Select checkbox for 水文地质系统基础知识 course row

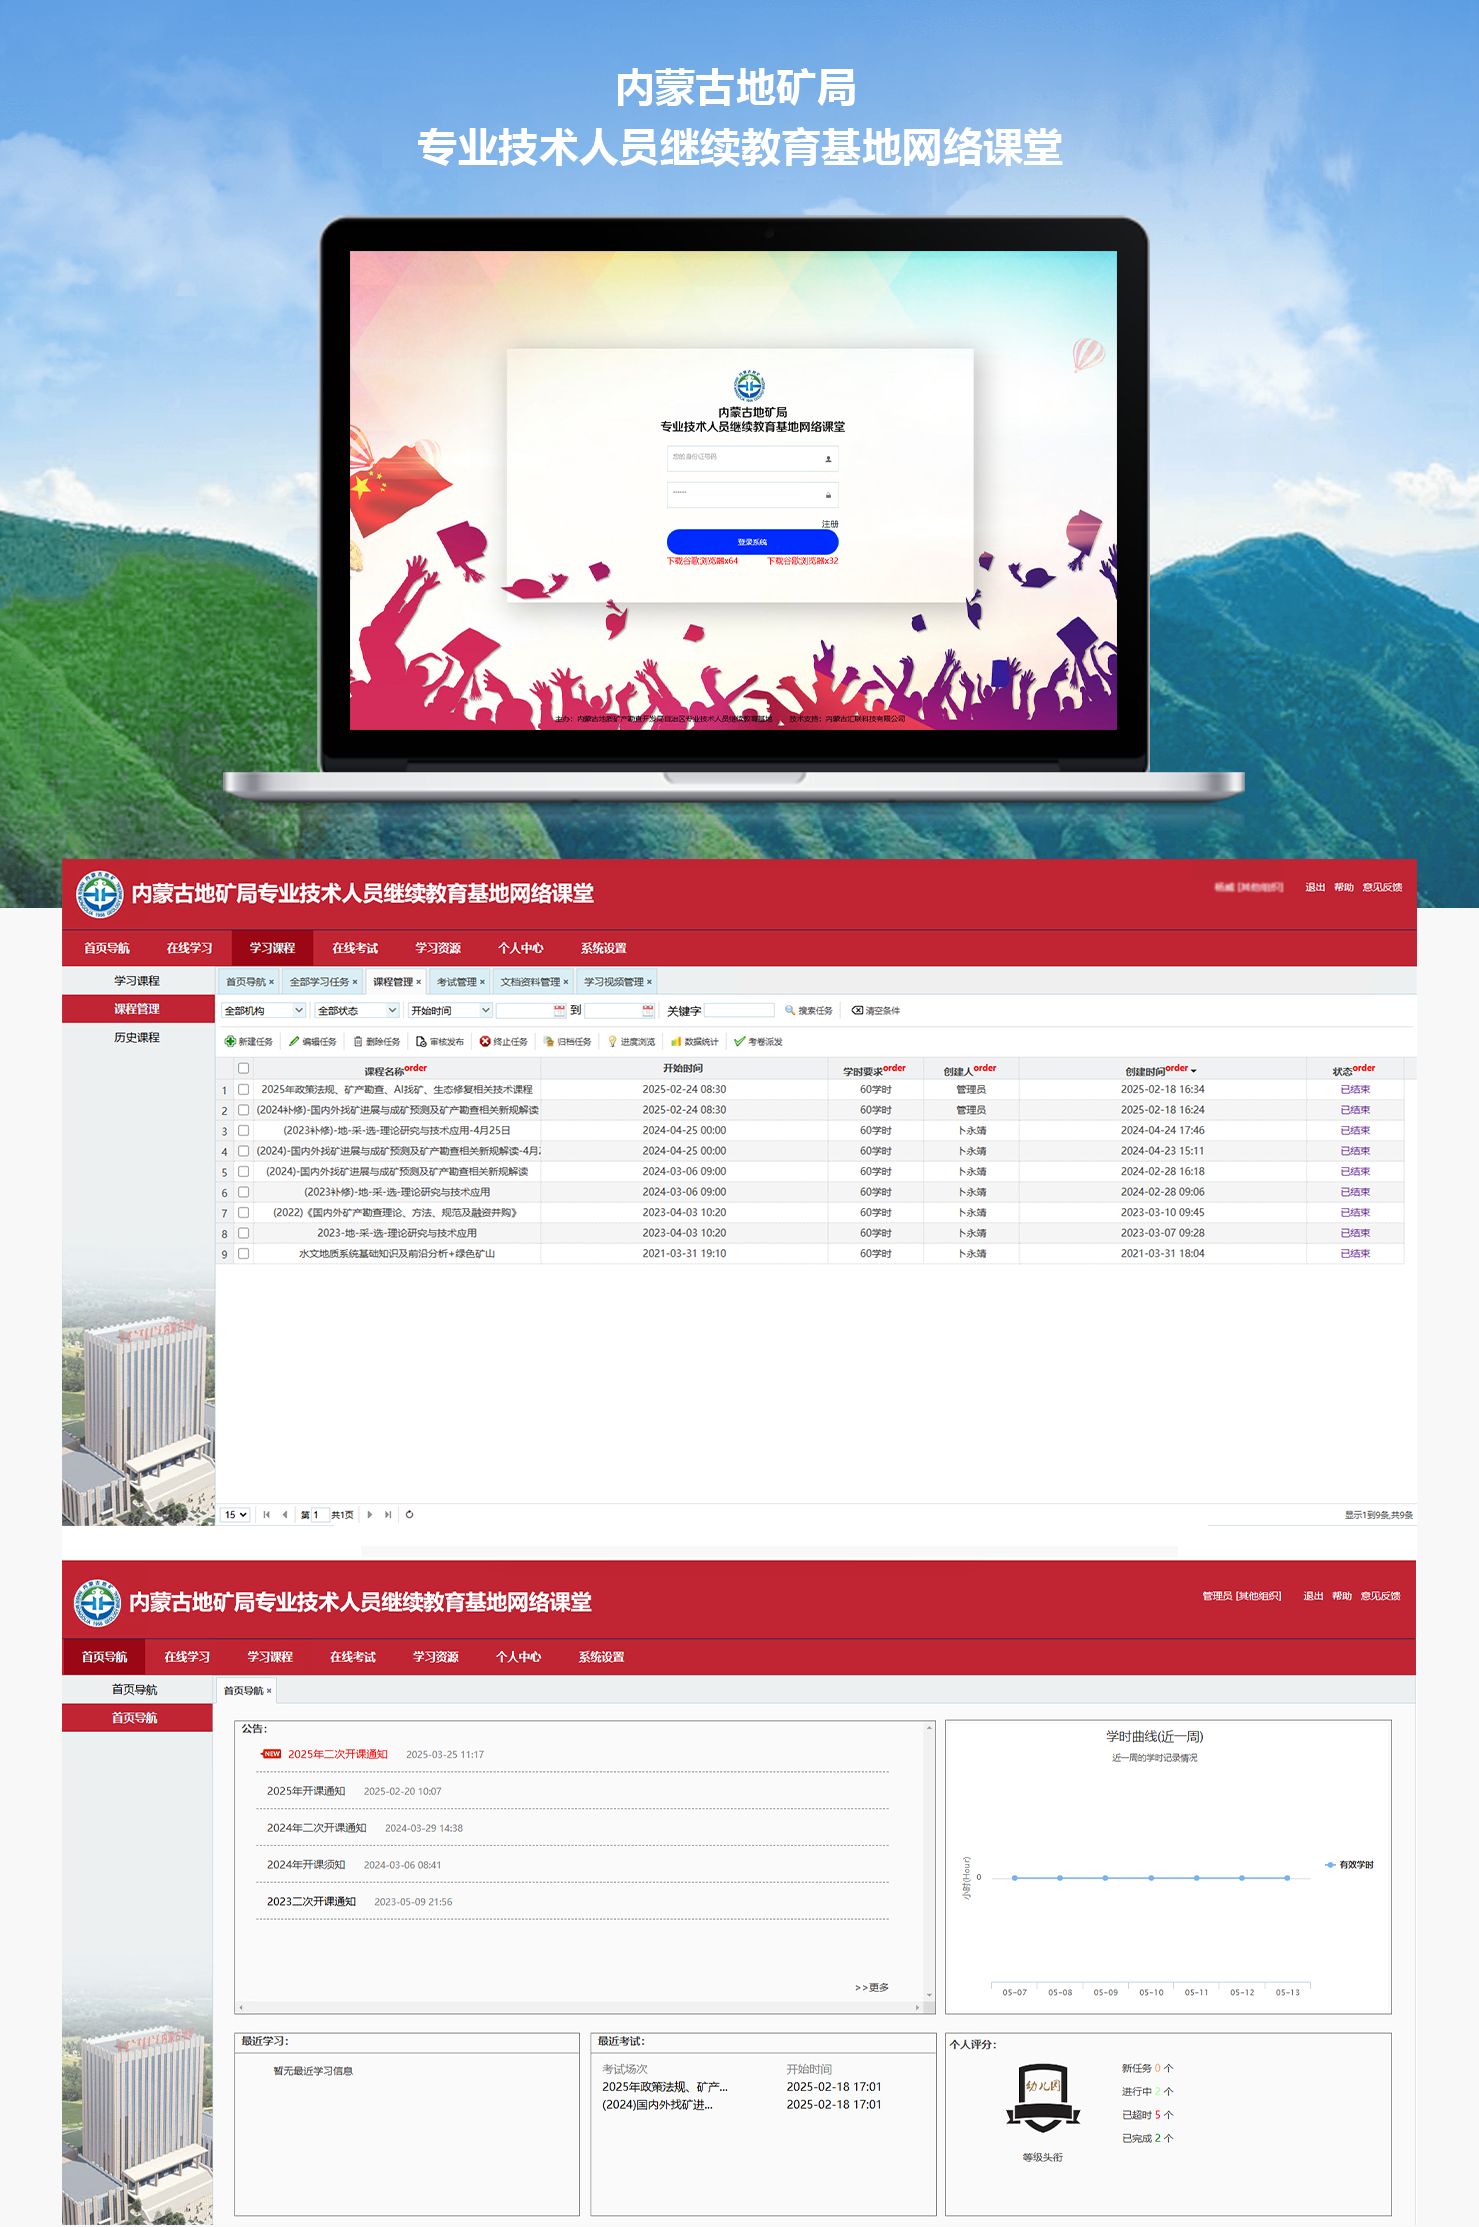243,1253
